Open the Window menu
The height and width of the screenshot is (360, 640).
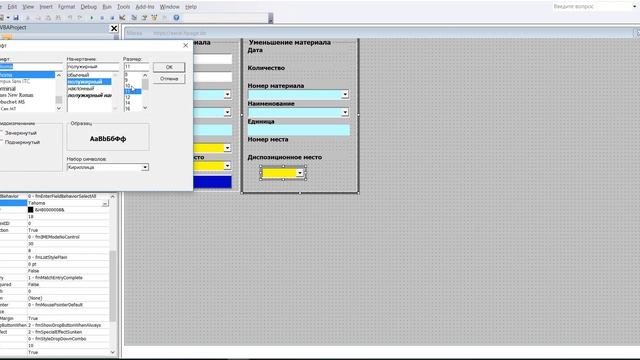pyautogui.click(x=169, y=7)
